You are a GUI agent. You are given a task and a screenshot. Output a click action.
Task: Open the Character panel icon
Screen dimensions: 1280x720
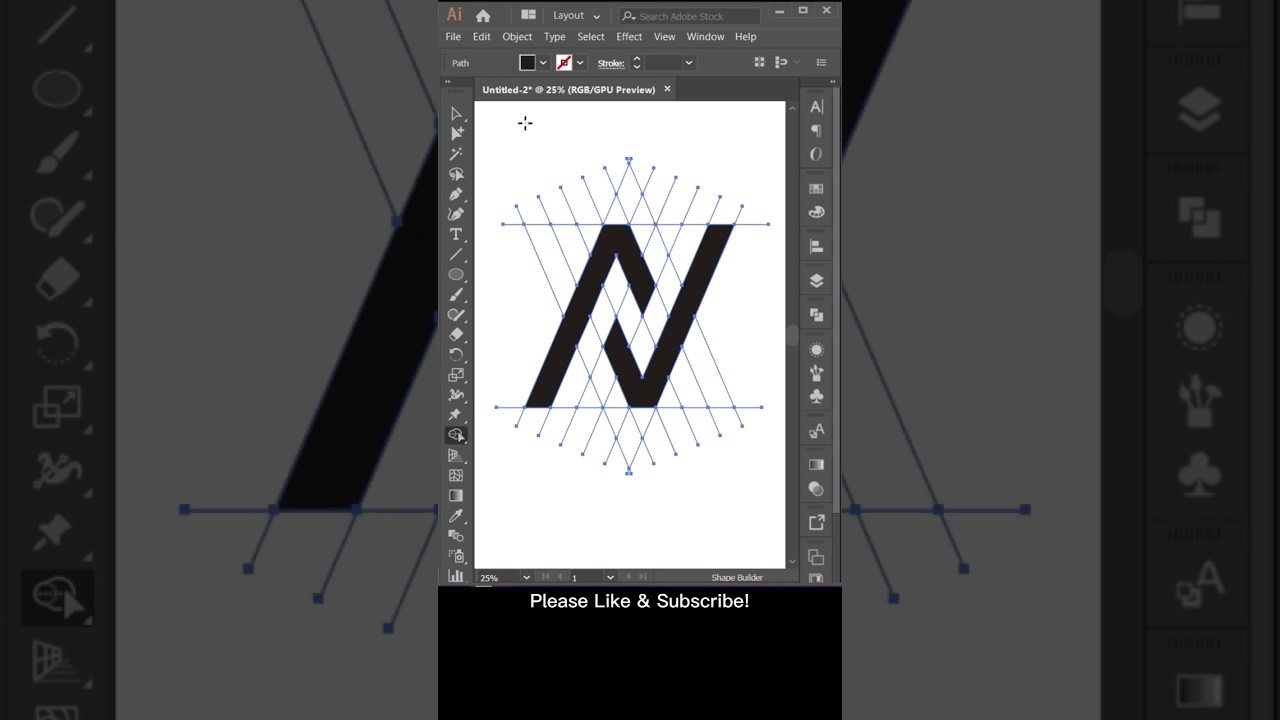[x=816, y=107]
